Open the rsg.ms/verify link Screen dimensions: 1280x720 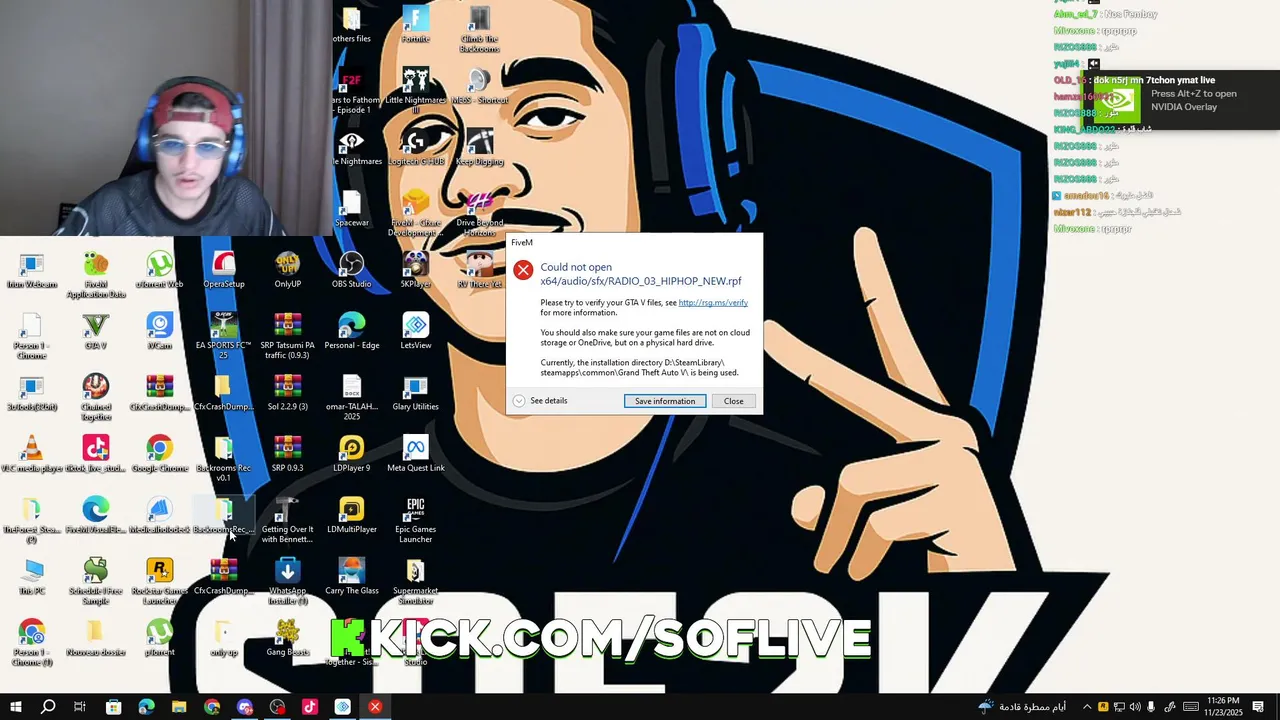pos(713,303)
